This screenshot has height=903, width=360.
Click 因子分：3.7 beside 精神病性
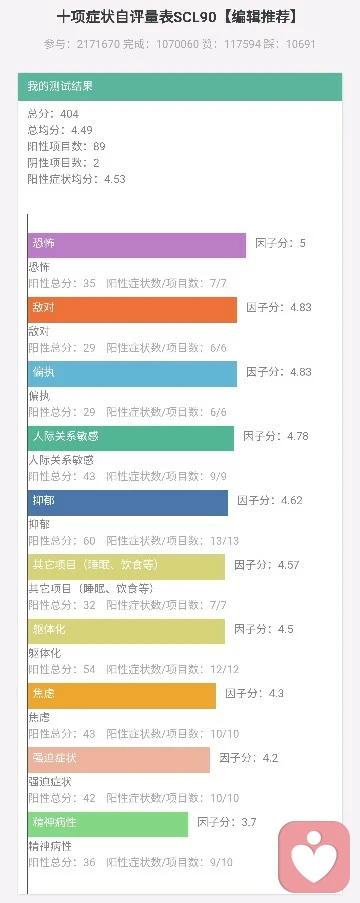coord(227,822)
